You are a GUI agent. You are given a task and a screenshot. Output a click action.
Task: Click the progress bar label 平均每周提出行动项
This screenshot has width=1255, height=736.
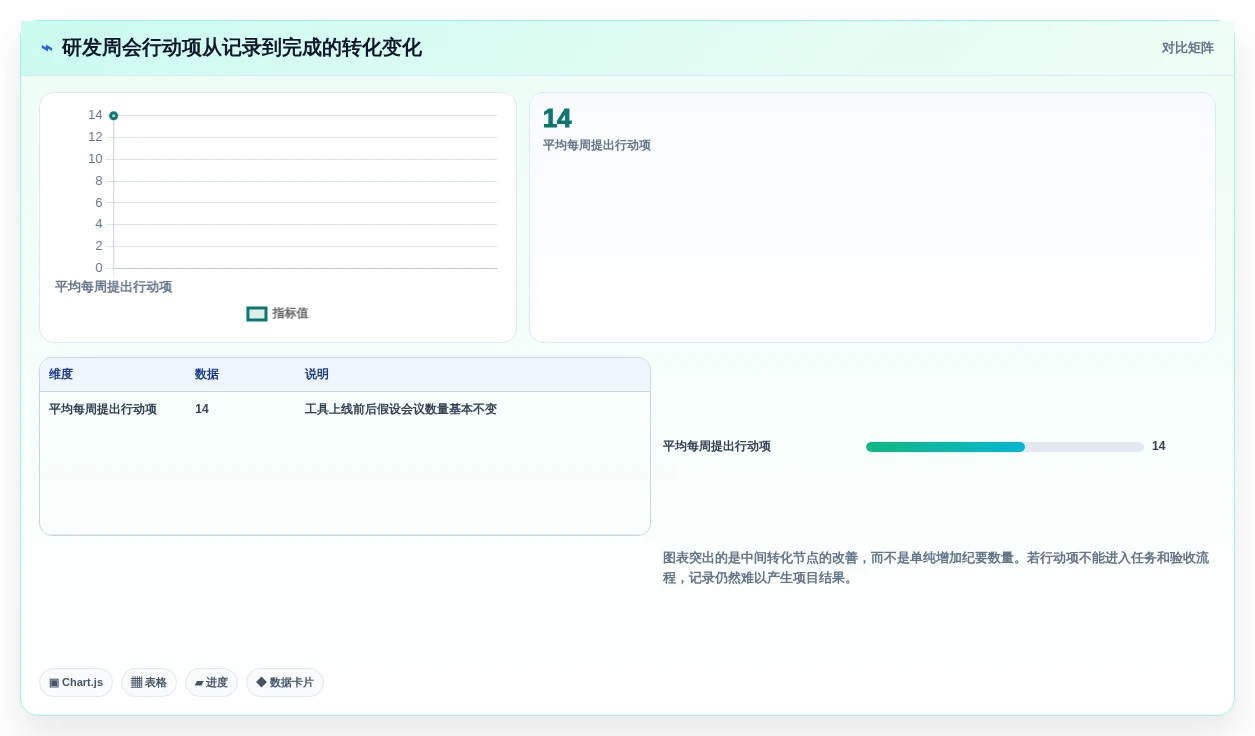click(x=717, y=447)
